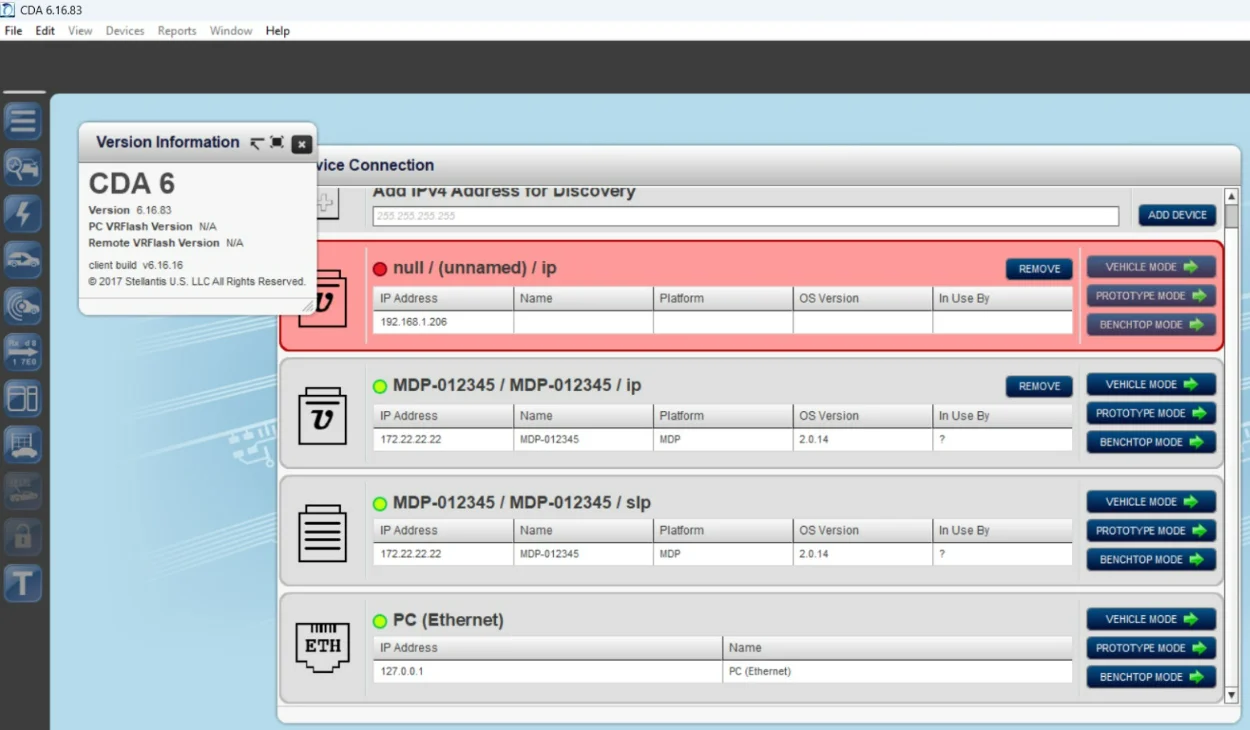
Task: Click the client build v6.16.16 text
Action: coord(136,265)
